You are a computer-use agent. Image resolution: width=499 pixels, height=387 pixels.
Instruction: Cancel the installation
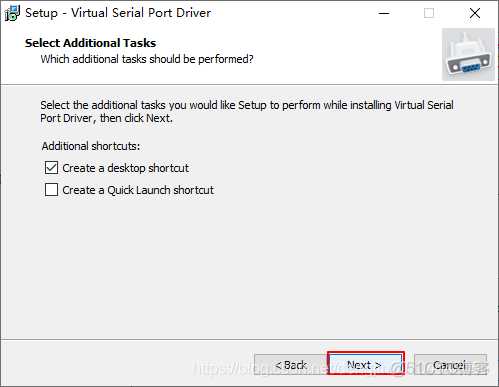tap(450, 364)
